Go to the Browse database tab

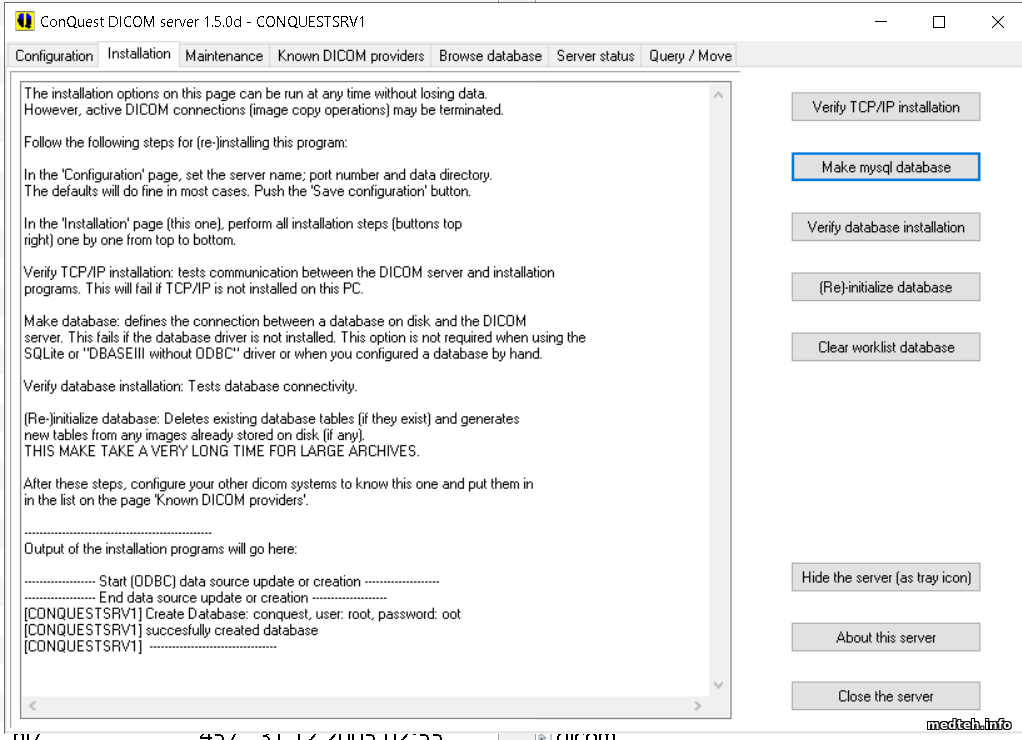coord(490,56)
